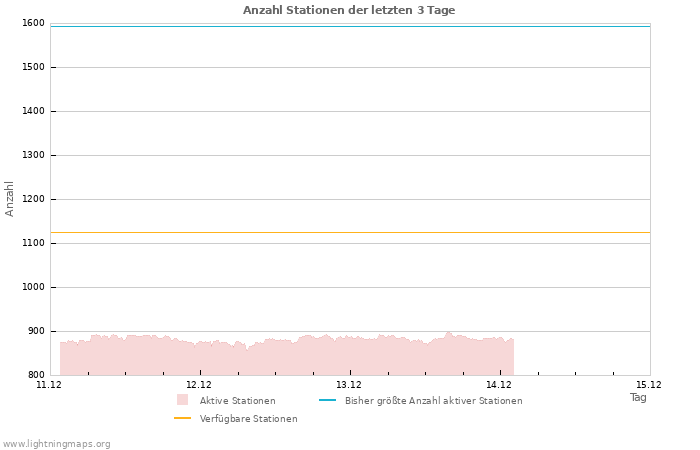Click the 1600 y-axis tick label

(x=33, y=23)
